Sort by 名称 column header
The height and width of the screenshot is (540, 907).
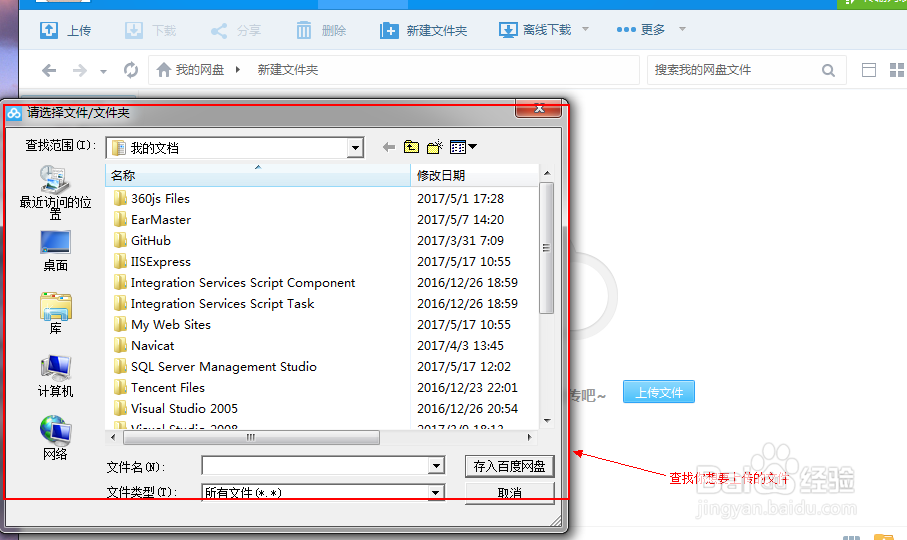pyautogui.click(x=258, y=175)
